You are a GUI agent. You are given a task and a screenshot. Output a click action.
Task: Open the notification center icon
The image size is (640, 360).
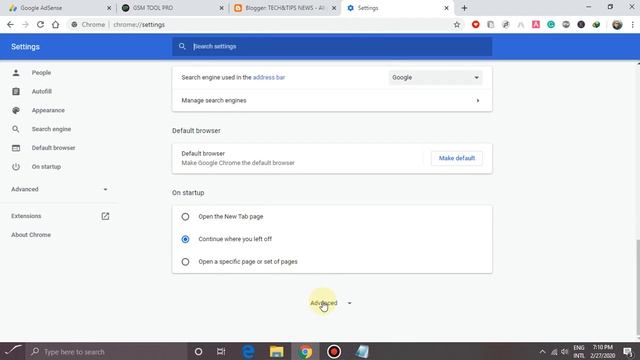coord(629,352)
